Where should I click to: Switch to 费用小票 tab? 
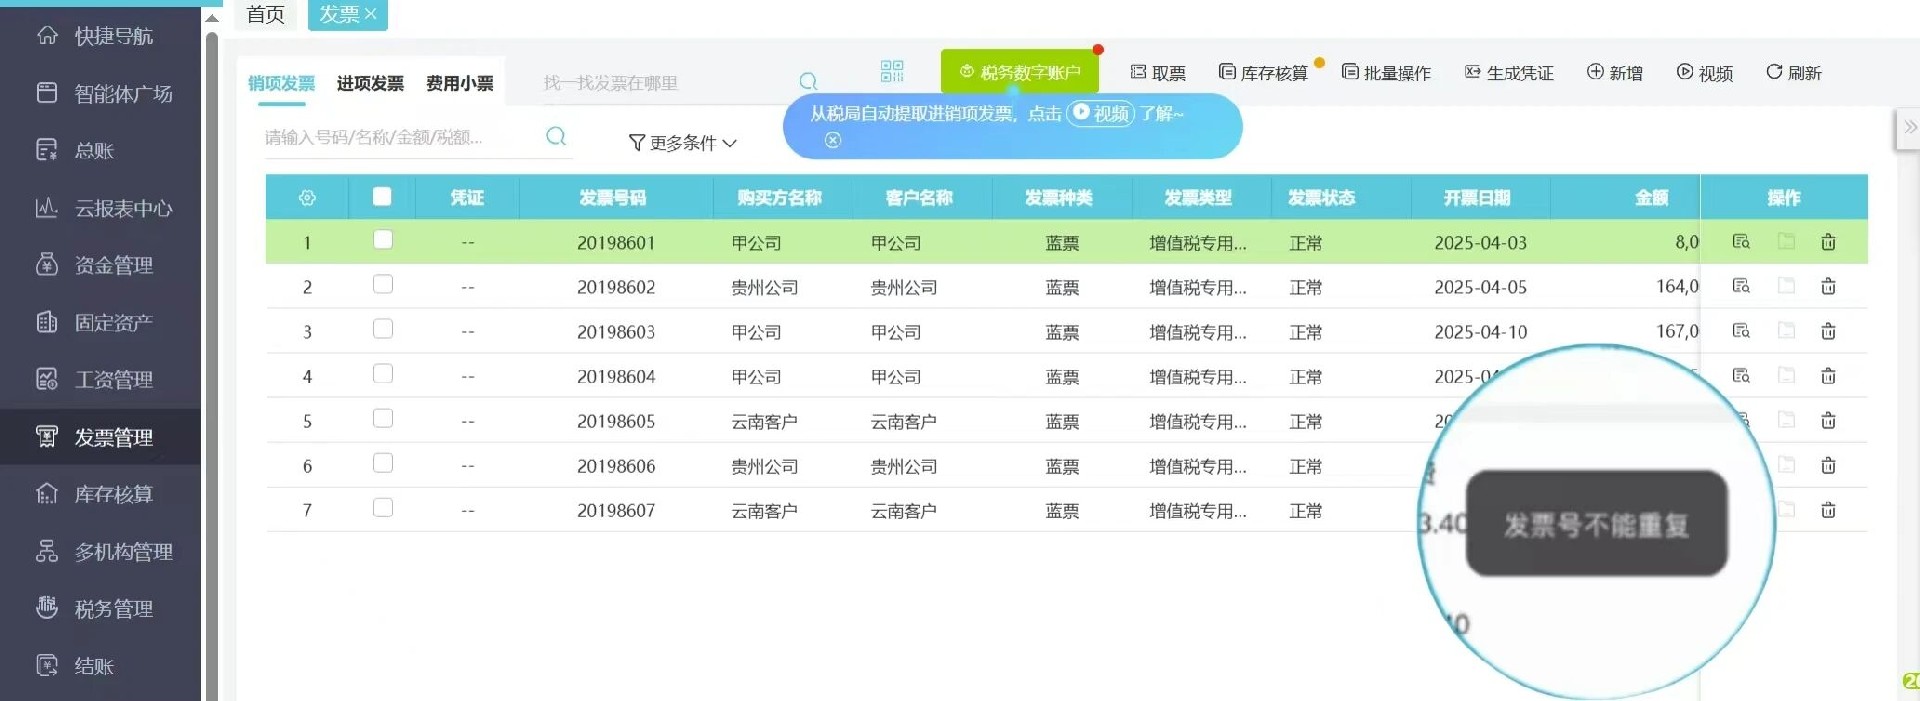click(x=460, y=83)
